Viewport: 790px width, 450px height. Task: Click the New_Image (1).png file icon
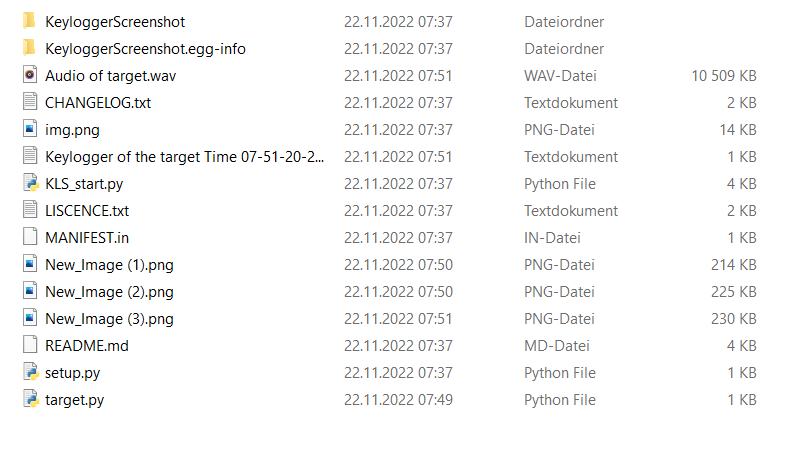[30, 264]
